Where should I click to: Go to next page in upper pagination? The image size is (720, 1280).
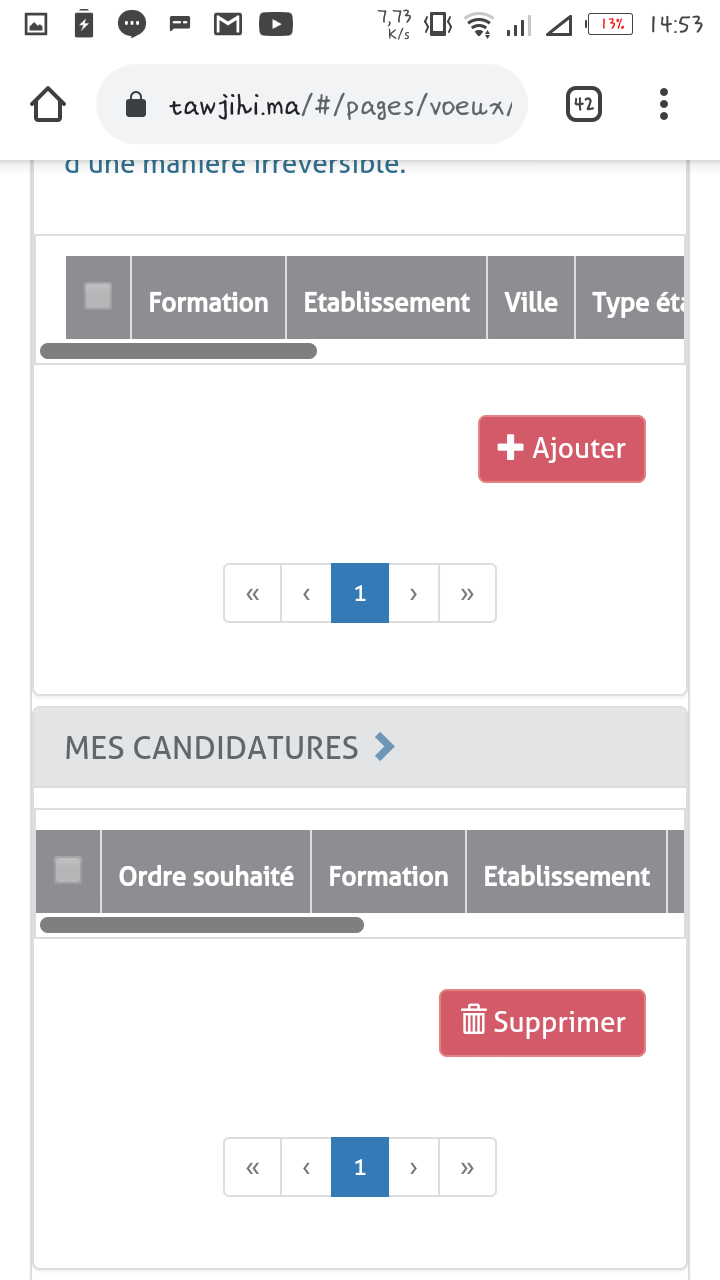[x=413, y=593]
